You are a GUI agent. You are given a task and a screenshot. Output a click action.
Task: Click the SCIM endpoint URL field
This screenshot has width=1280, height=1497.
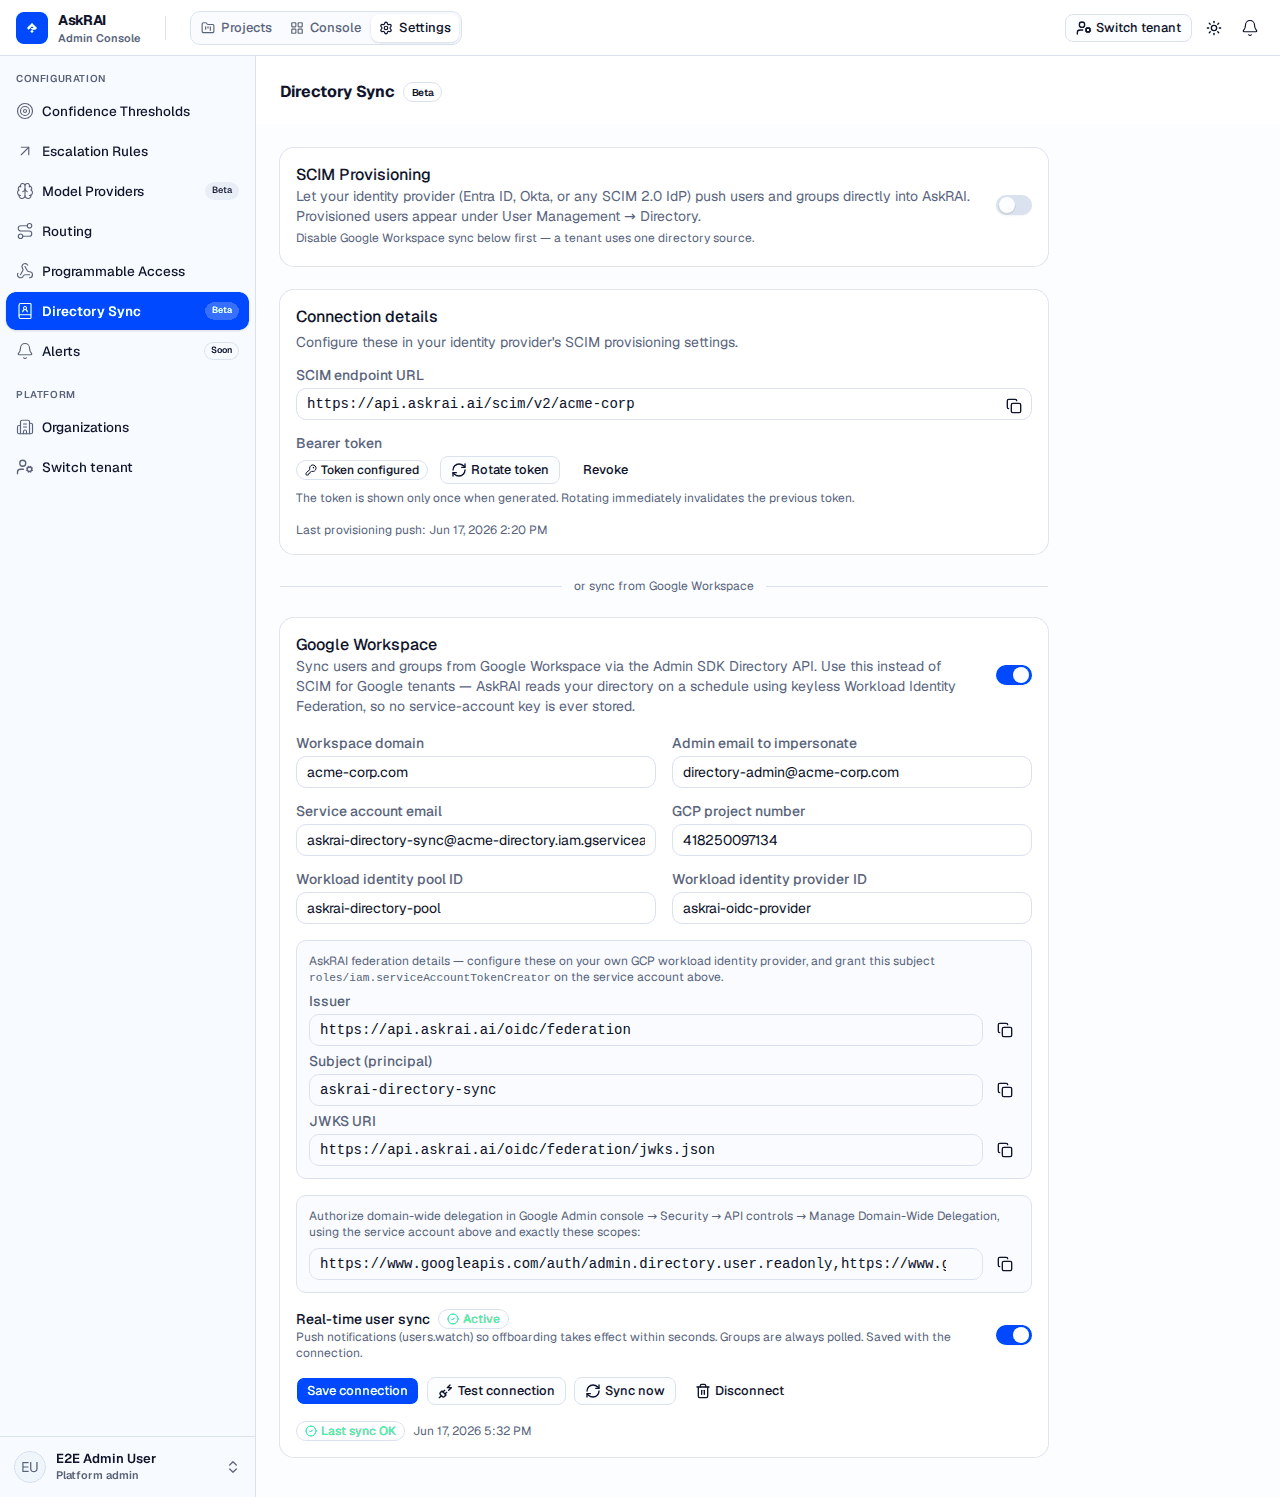point(664,404)
